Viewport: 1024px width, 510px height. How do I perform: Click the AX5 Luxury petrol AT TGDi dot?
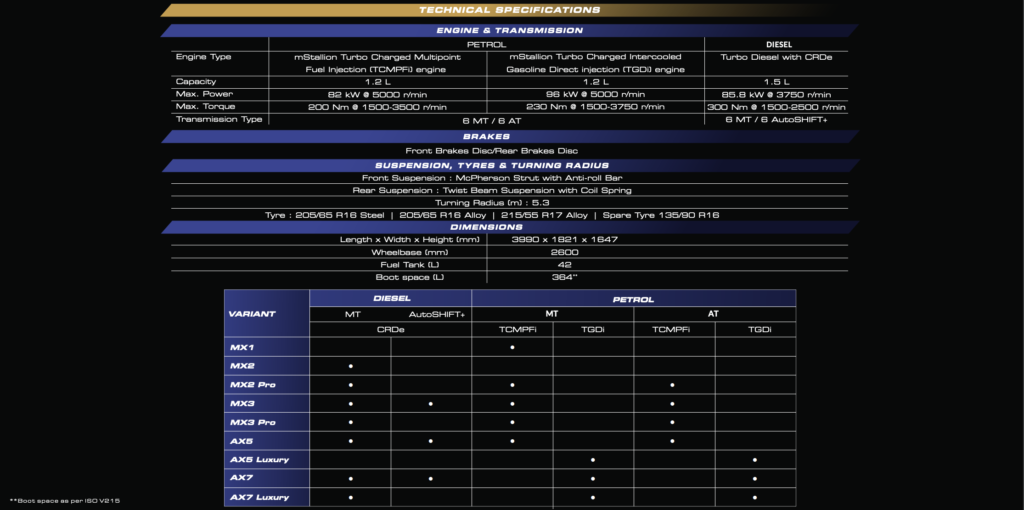754,460
